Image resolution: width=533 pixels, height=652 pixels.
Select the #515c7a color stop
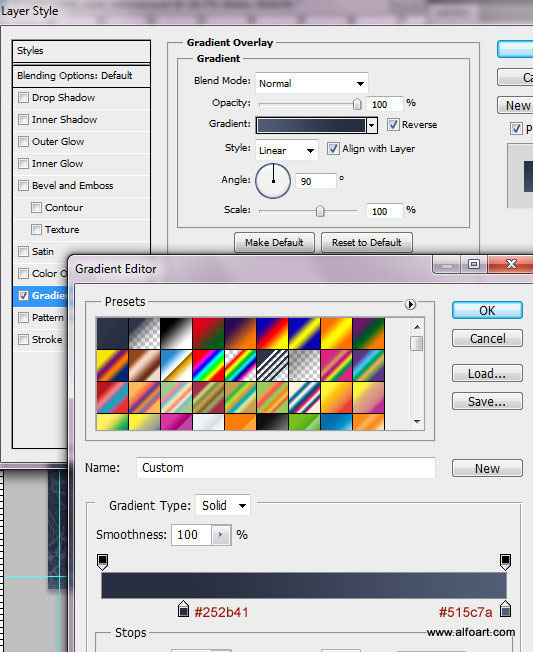point(505,609)
